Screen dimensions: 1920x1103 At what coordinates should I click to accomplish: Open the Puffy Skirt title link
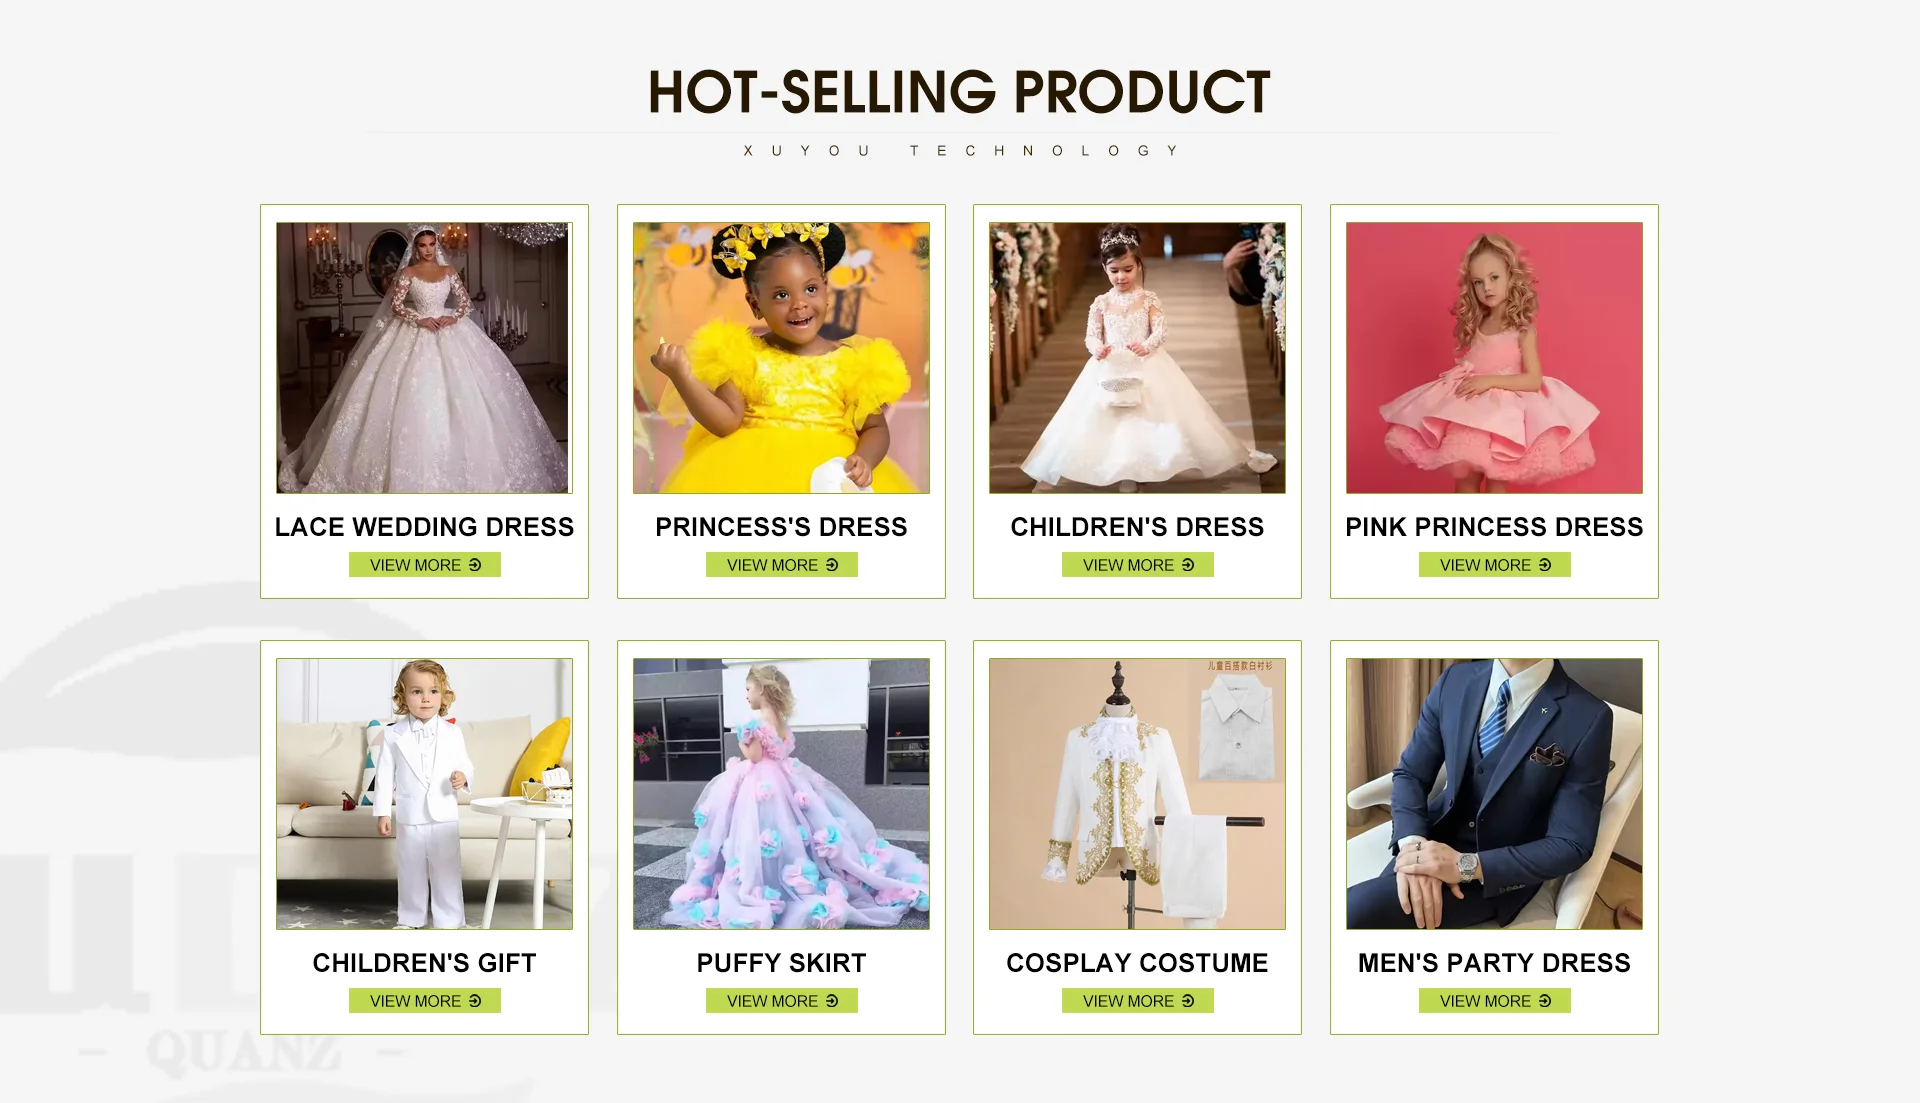pos(781,963)
